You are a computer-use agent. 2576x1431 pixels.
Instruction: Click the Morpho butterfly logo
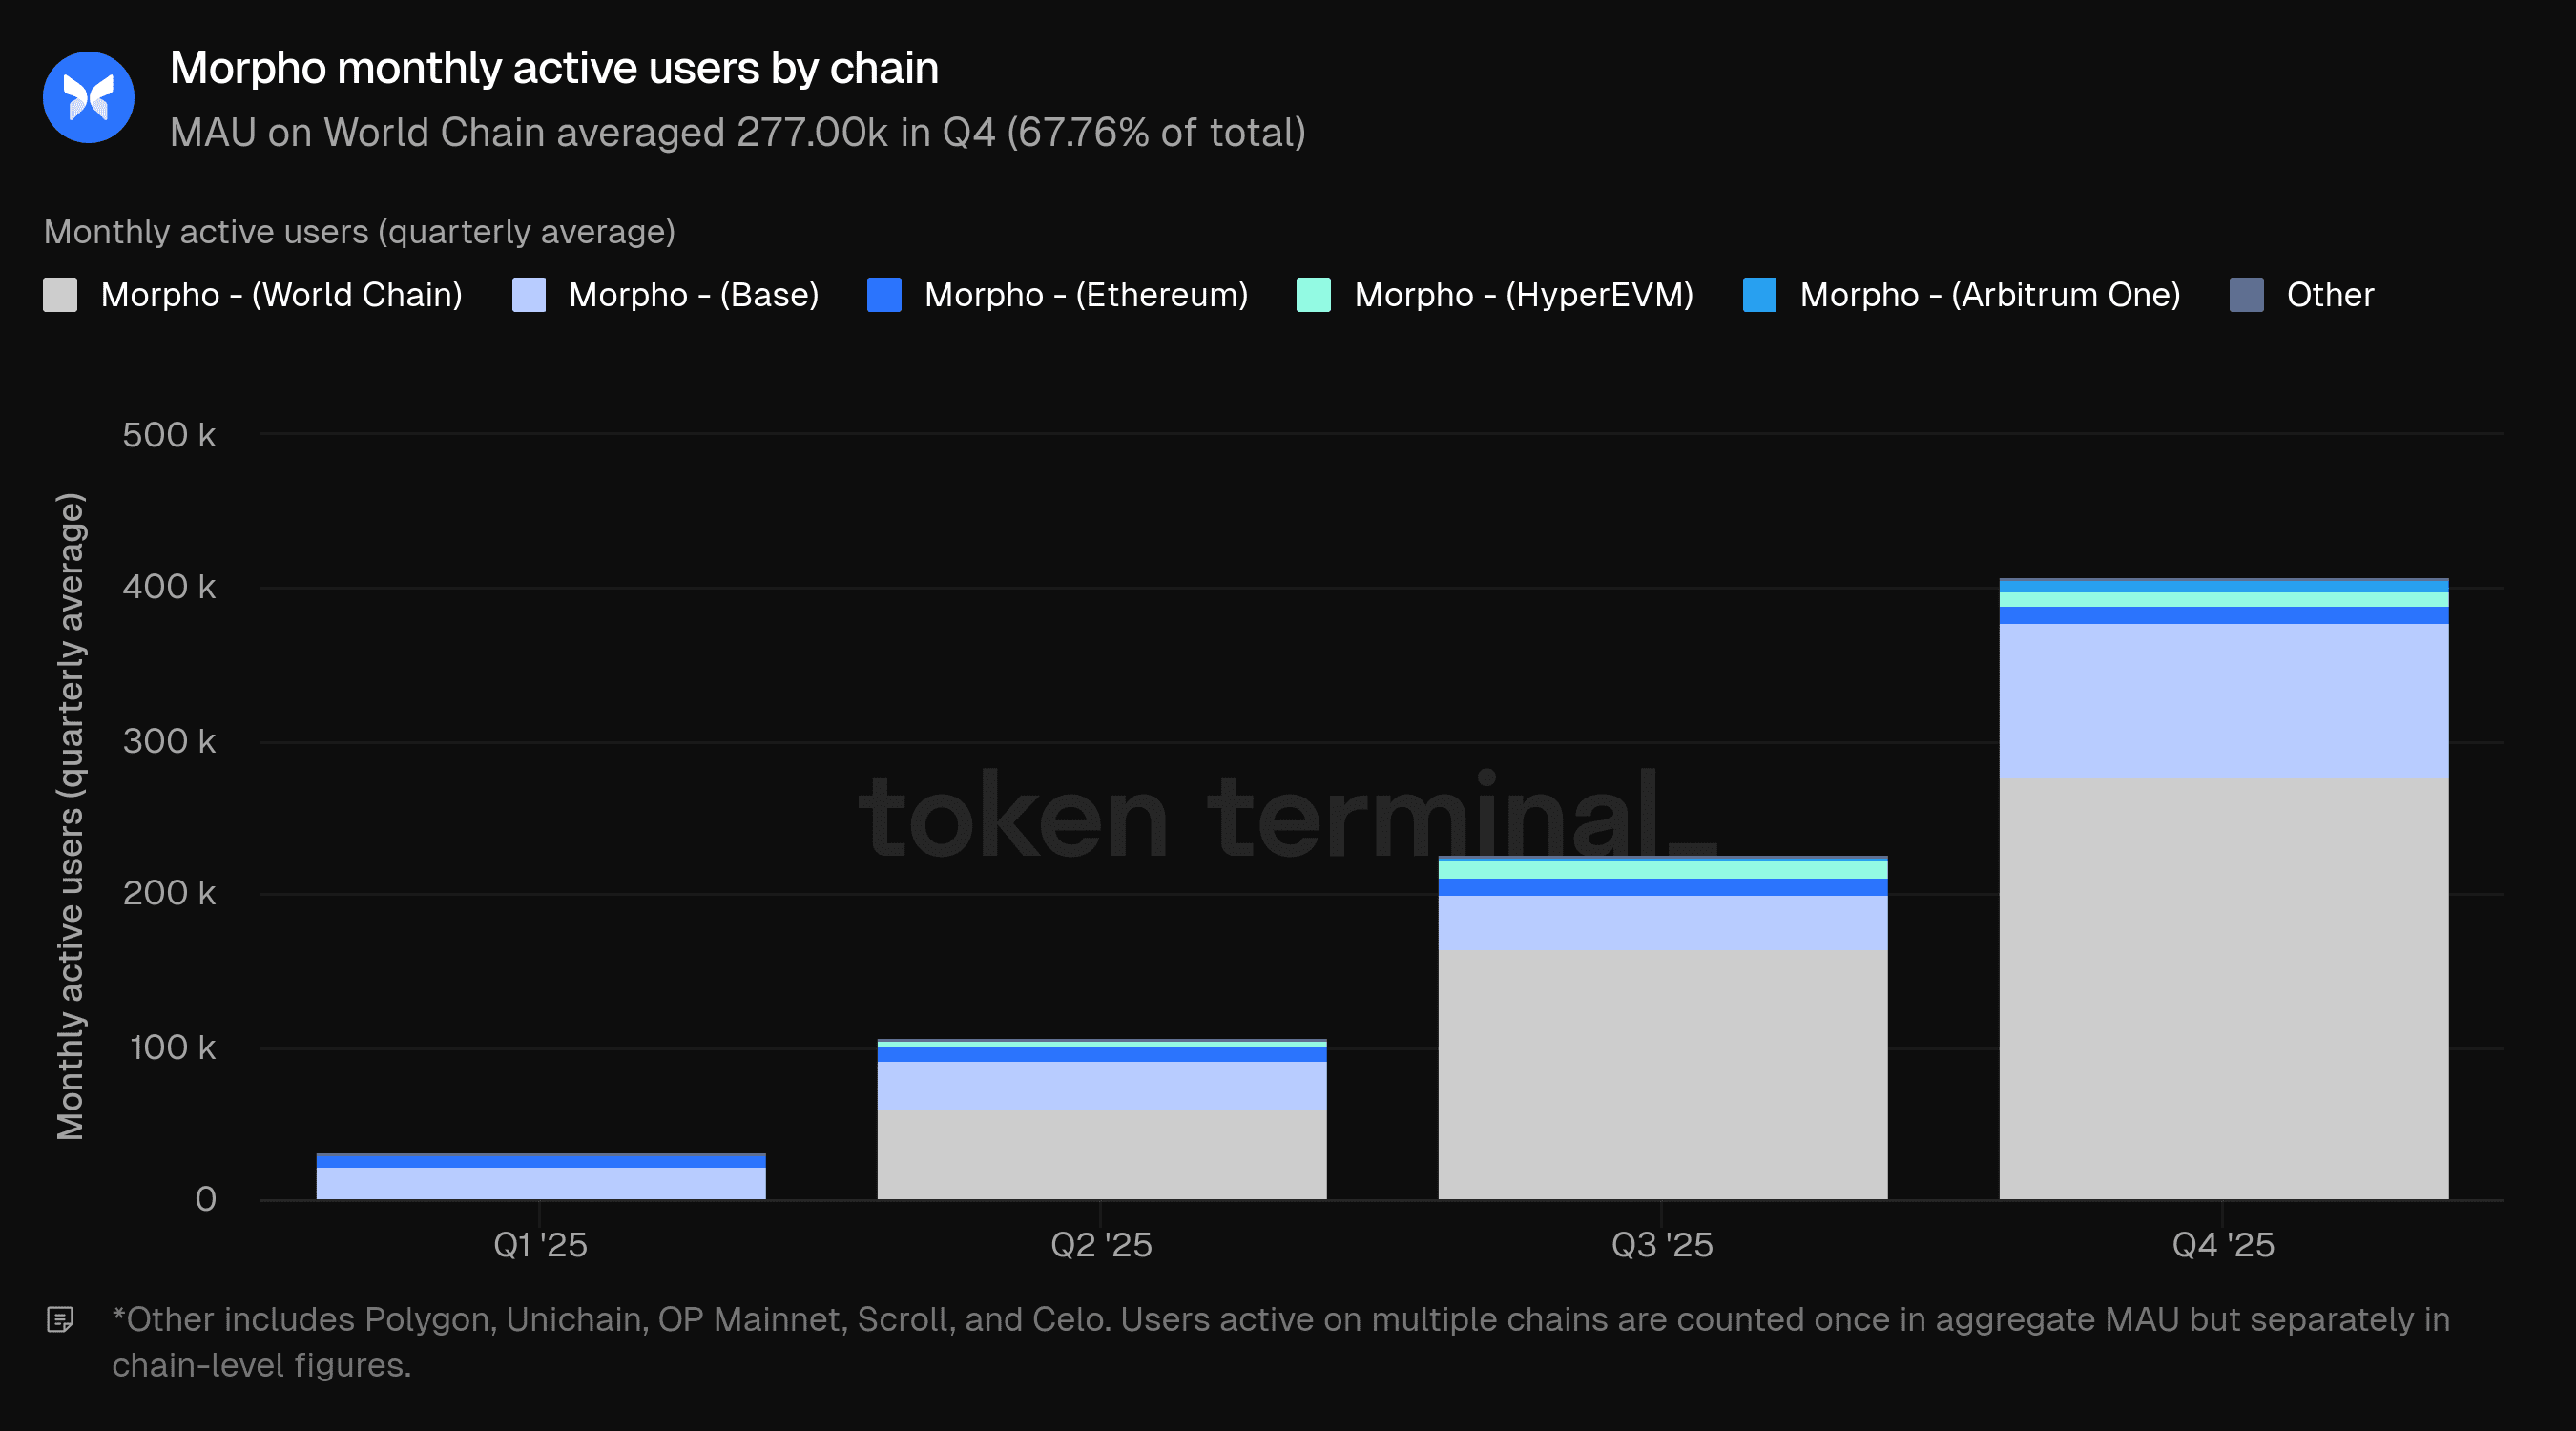pyautogui.click(x=89, y=97)
